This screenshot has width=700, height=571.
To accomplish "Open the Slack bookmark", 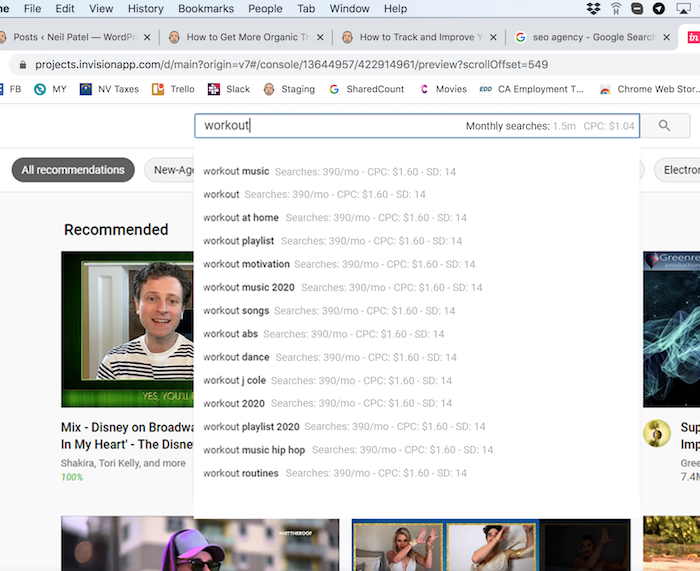I will [x=229, y=89].
